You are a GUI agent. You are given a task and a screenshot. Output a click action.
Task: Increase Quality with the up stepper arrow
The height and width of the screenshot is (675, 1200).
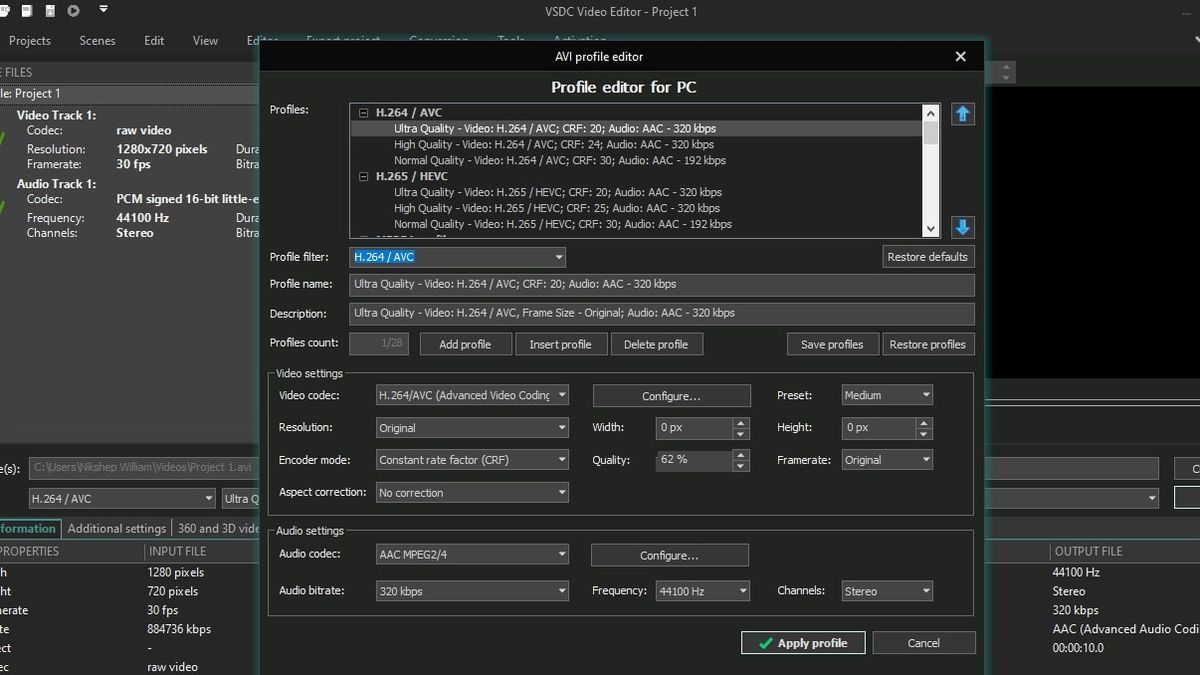pyautogui.click(x=740, y=455)
